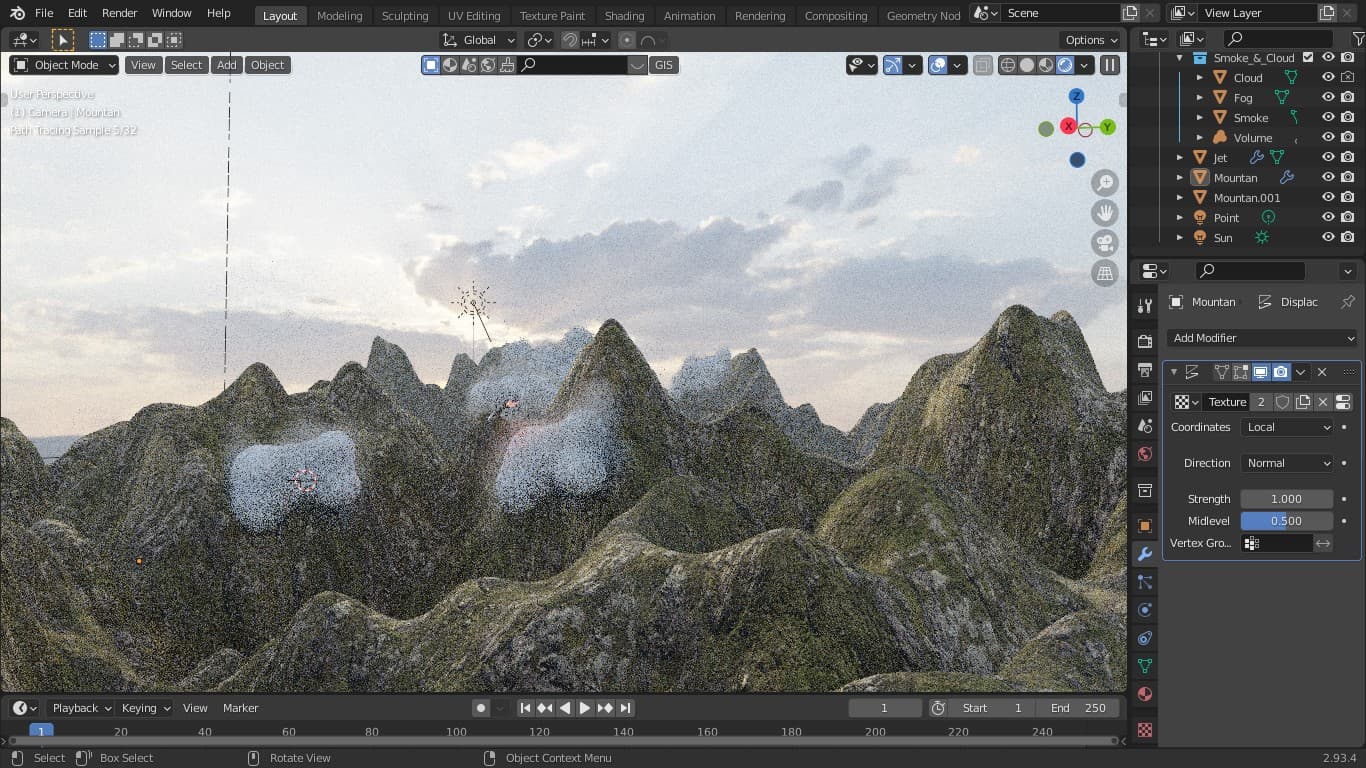Click the GIS button in viewport header
This screenshot has height=768, width=1366.
click(663, 65)
